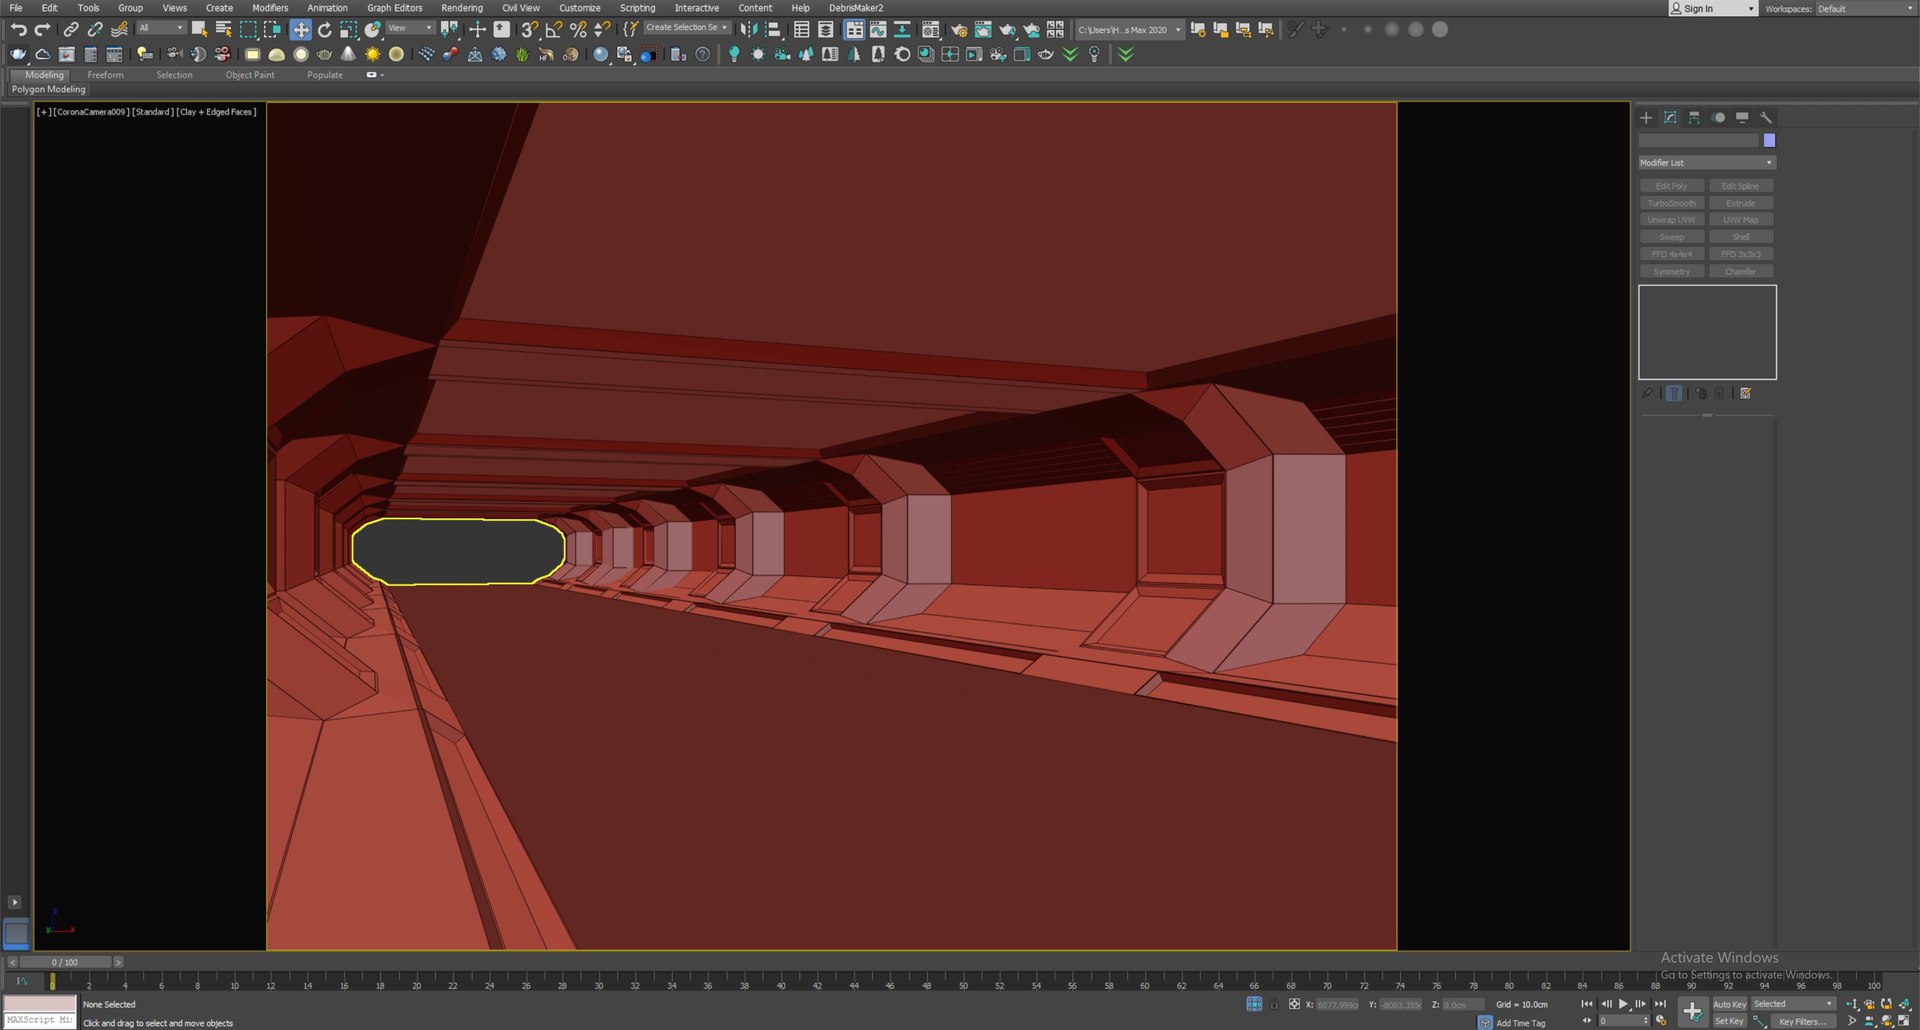This screenshot has width=1920, height=1030.
Task: Open the Graph Editors menu
Action: tap(395, 8)
